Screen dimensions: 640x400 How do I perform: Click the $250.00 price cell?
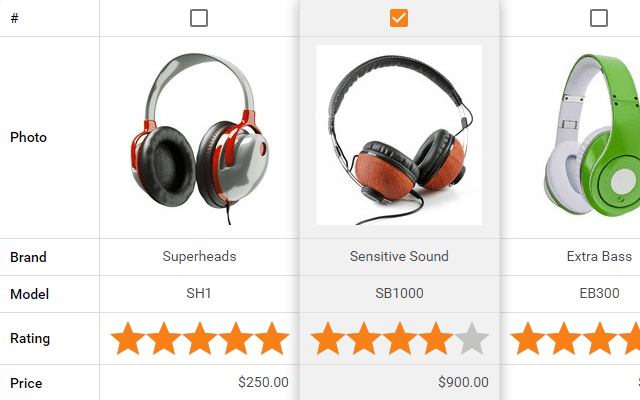(263, 382)
